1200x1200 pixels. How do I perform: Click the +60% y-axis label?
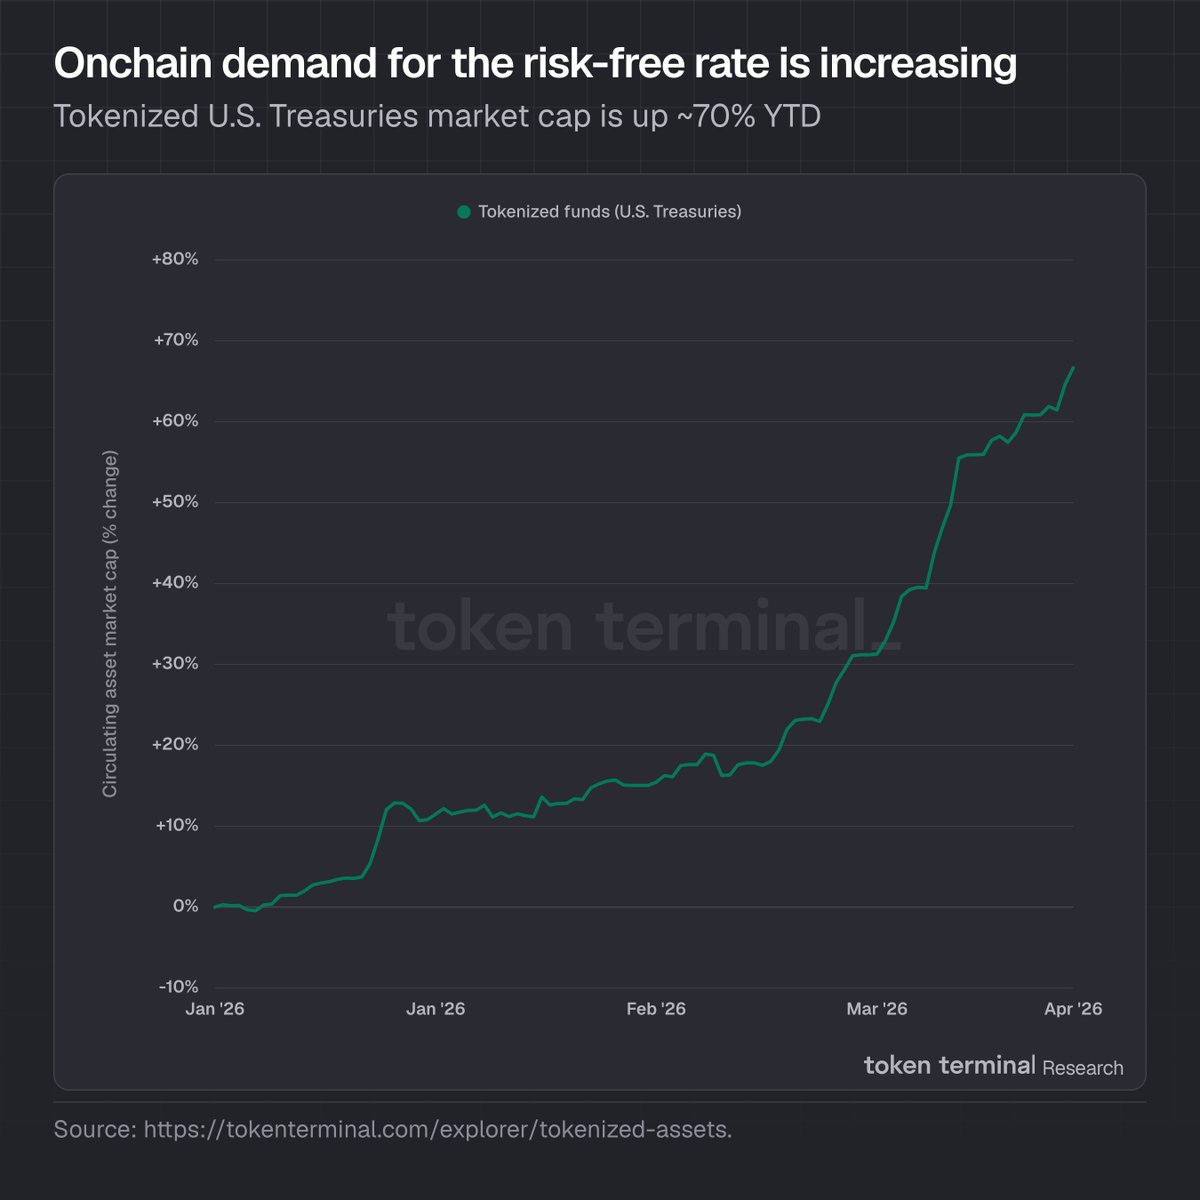[175, 421]
